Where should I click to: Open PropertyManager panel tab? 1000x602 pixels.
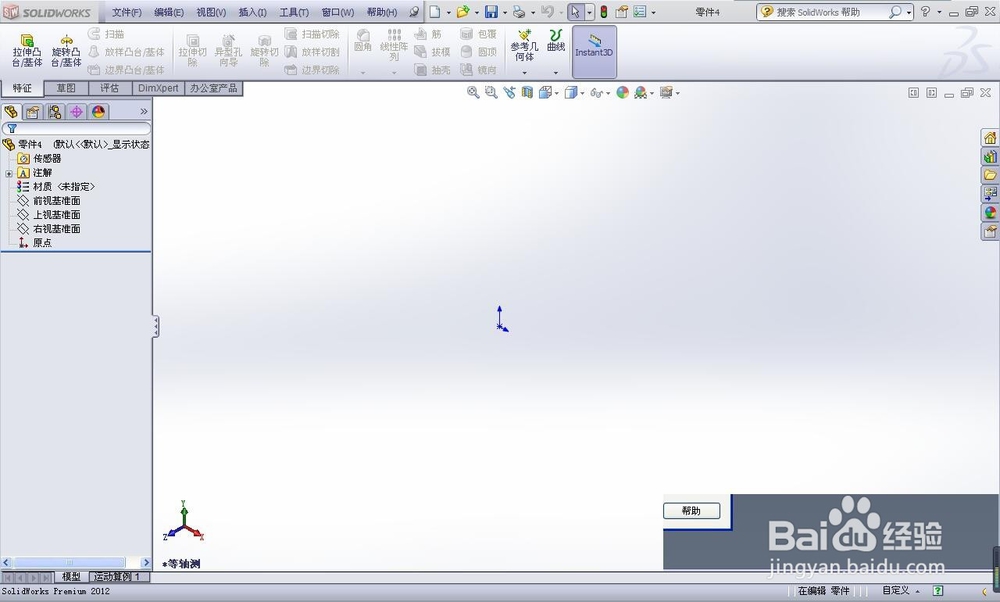33,112
